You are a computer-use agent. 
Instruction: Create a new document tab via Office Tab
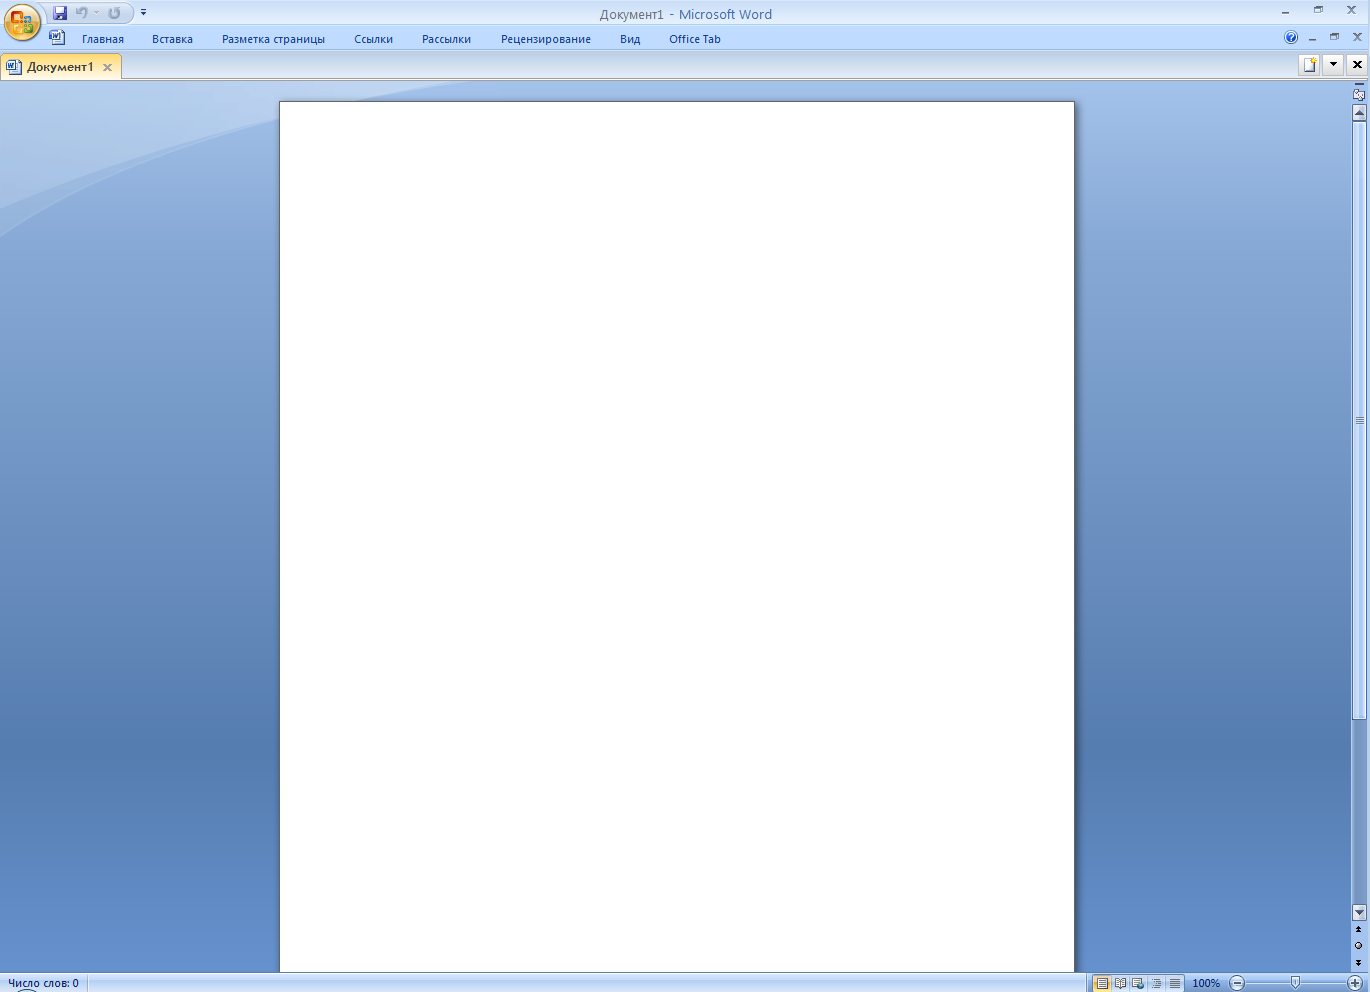tap(1309, 65)
